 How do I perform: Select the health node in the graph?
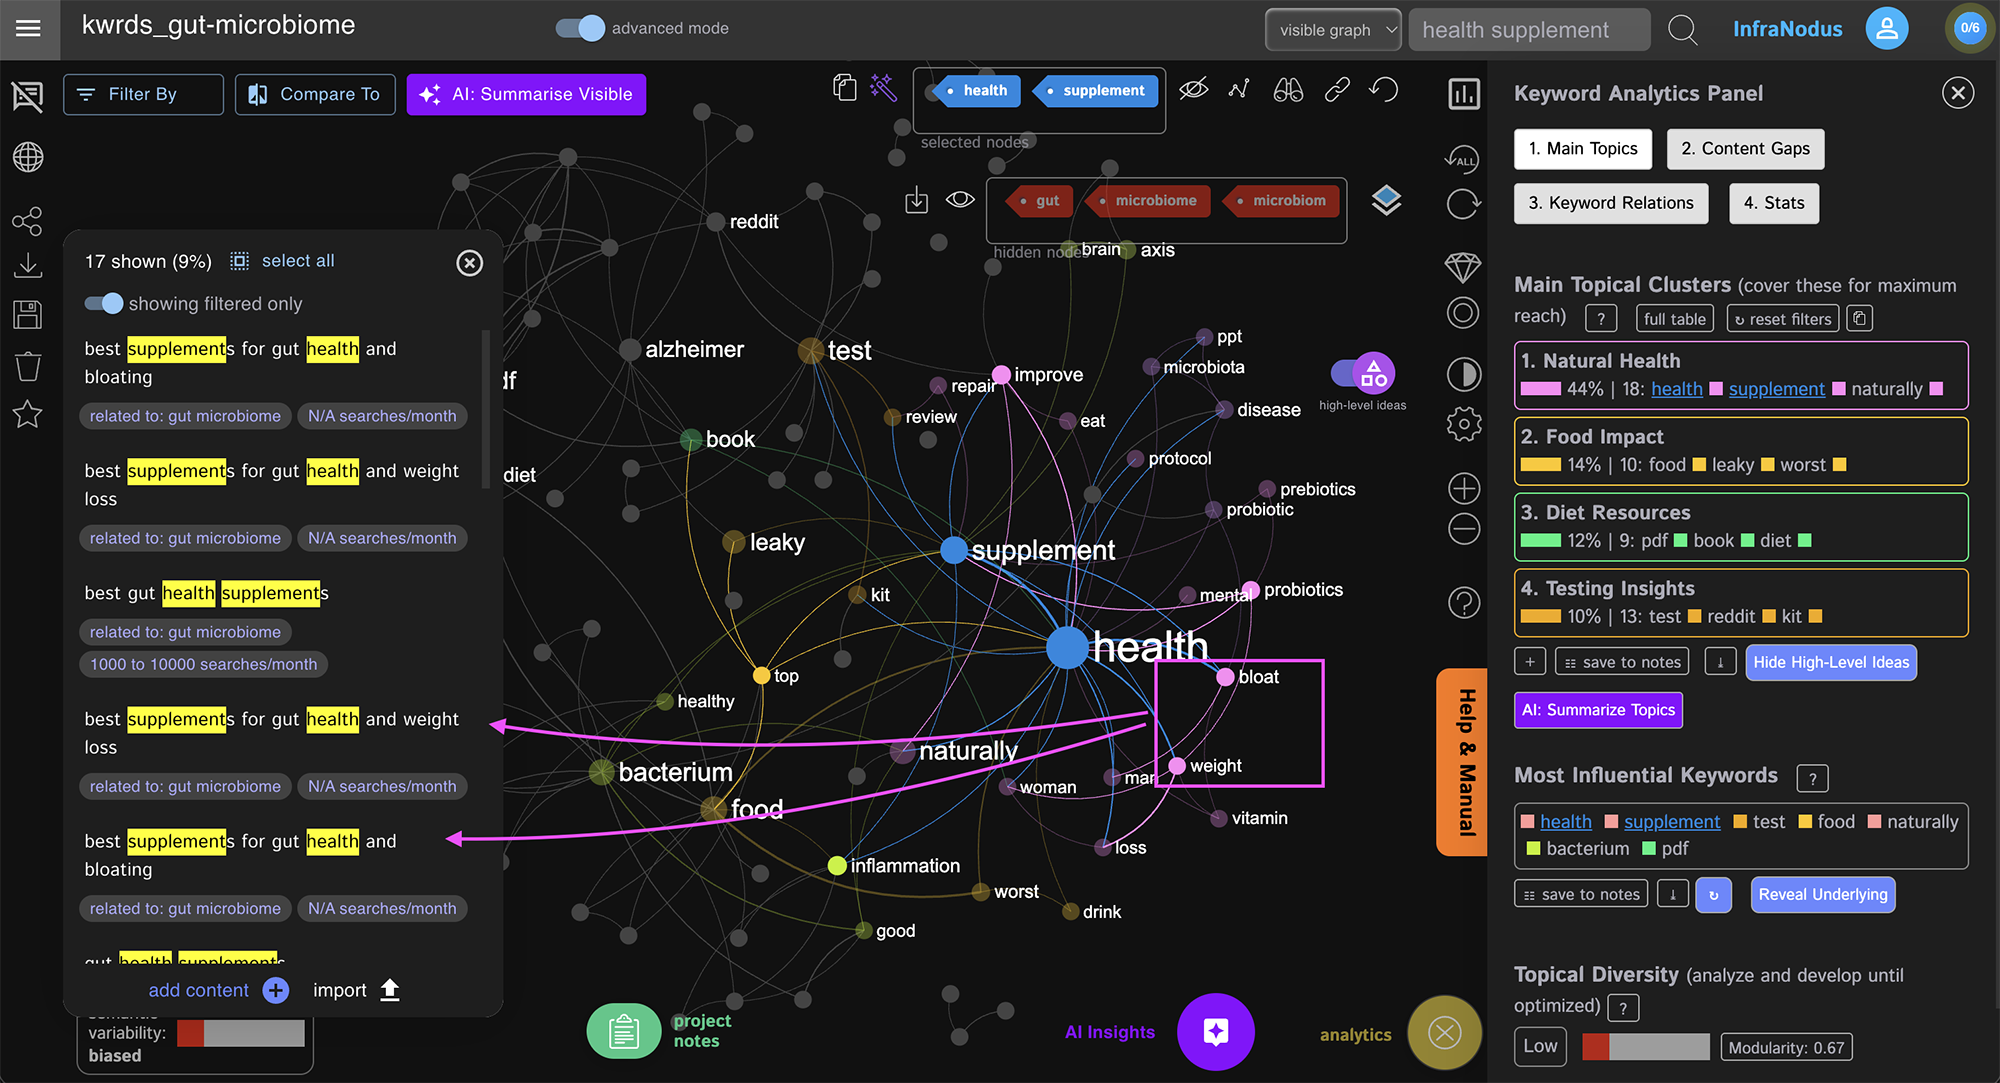point(1068,648)
